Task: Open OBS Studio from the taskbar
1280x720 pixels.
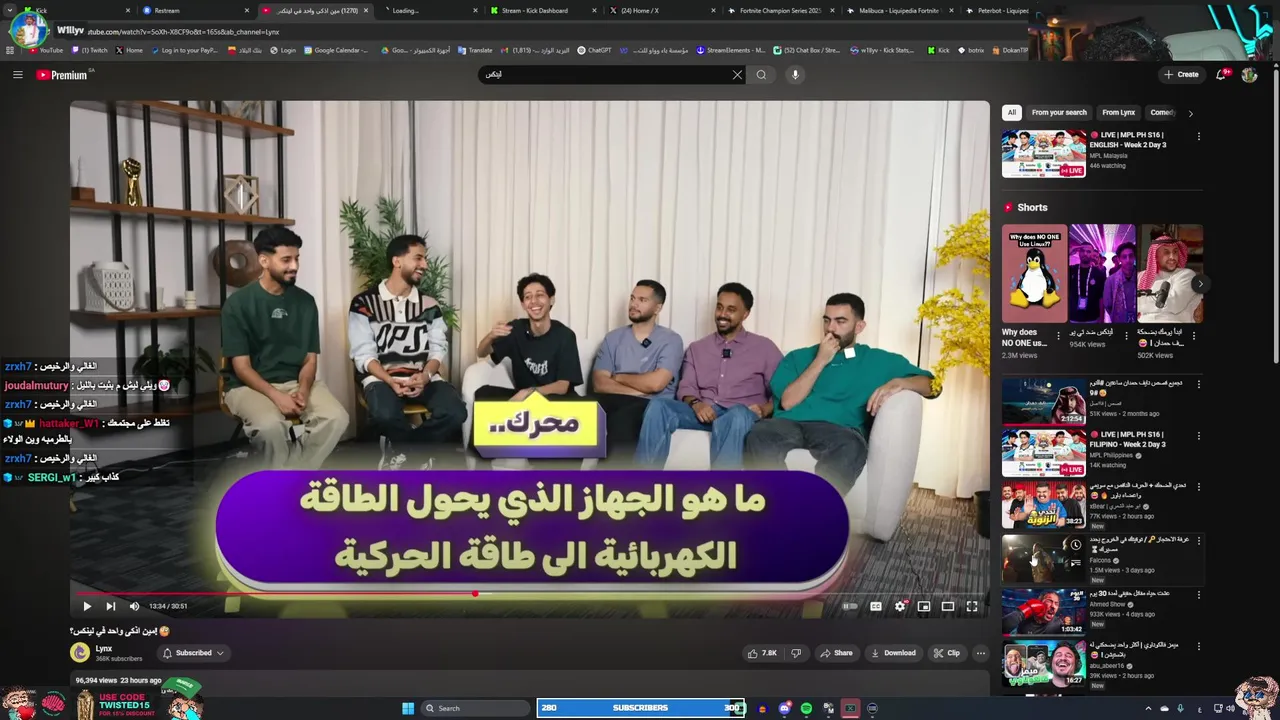Action: coord(872,708)
